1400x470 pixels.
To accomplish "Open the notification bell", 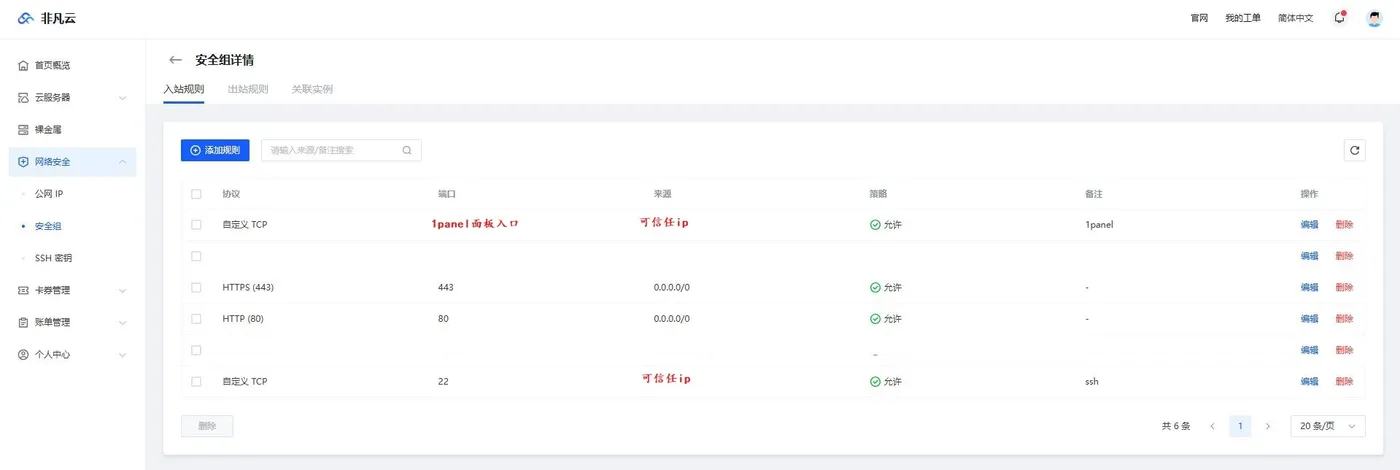I will pyautogui.click(x=1339, y=18).
